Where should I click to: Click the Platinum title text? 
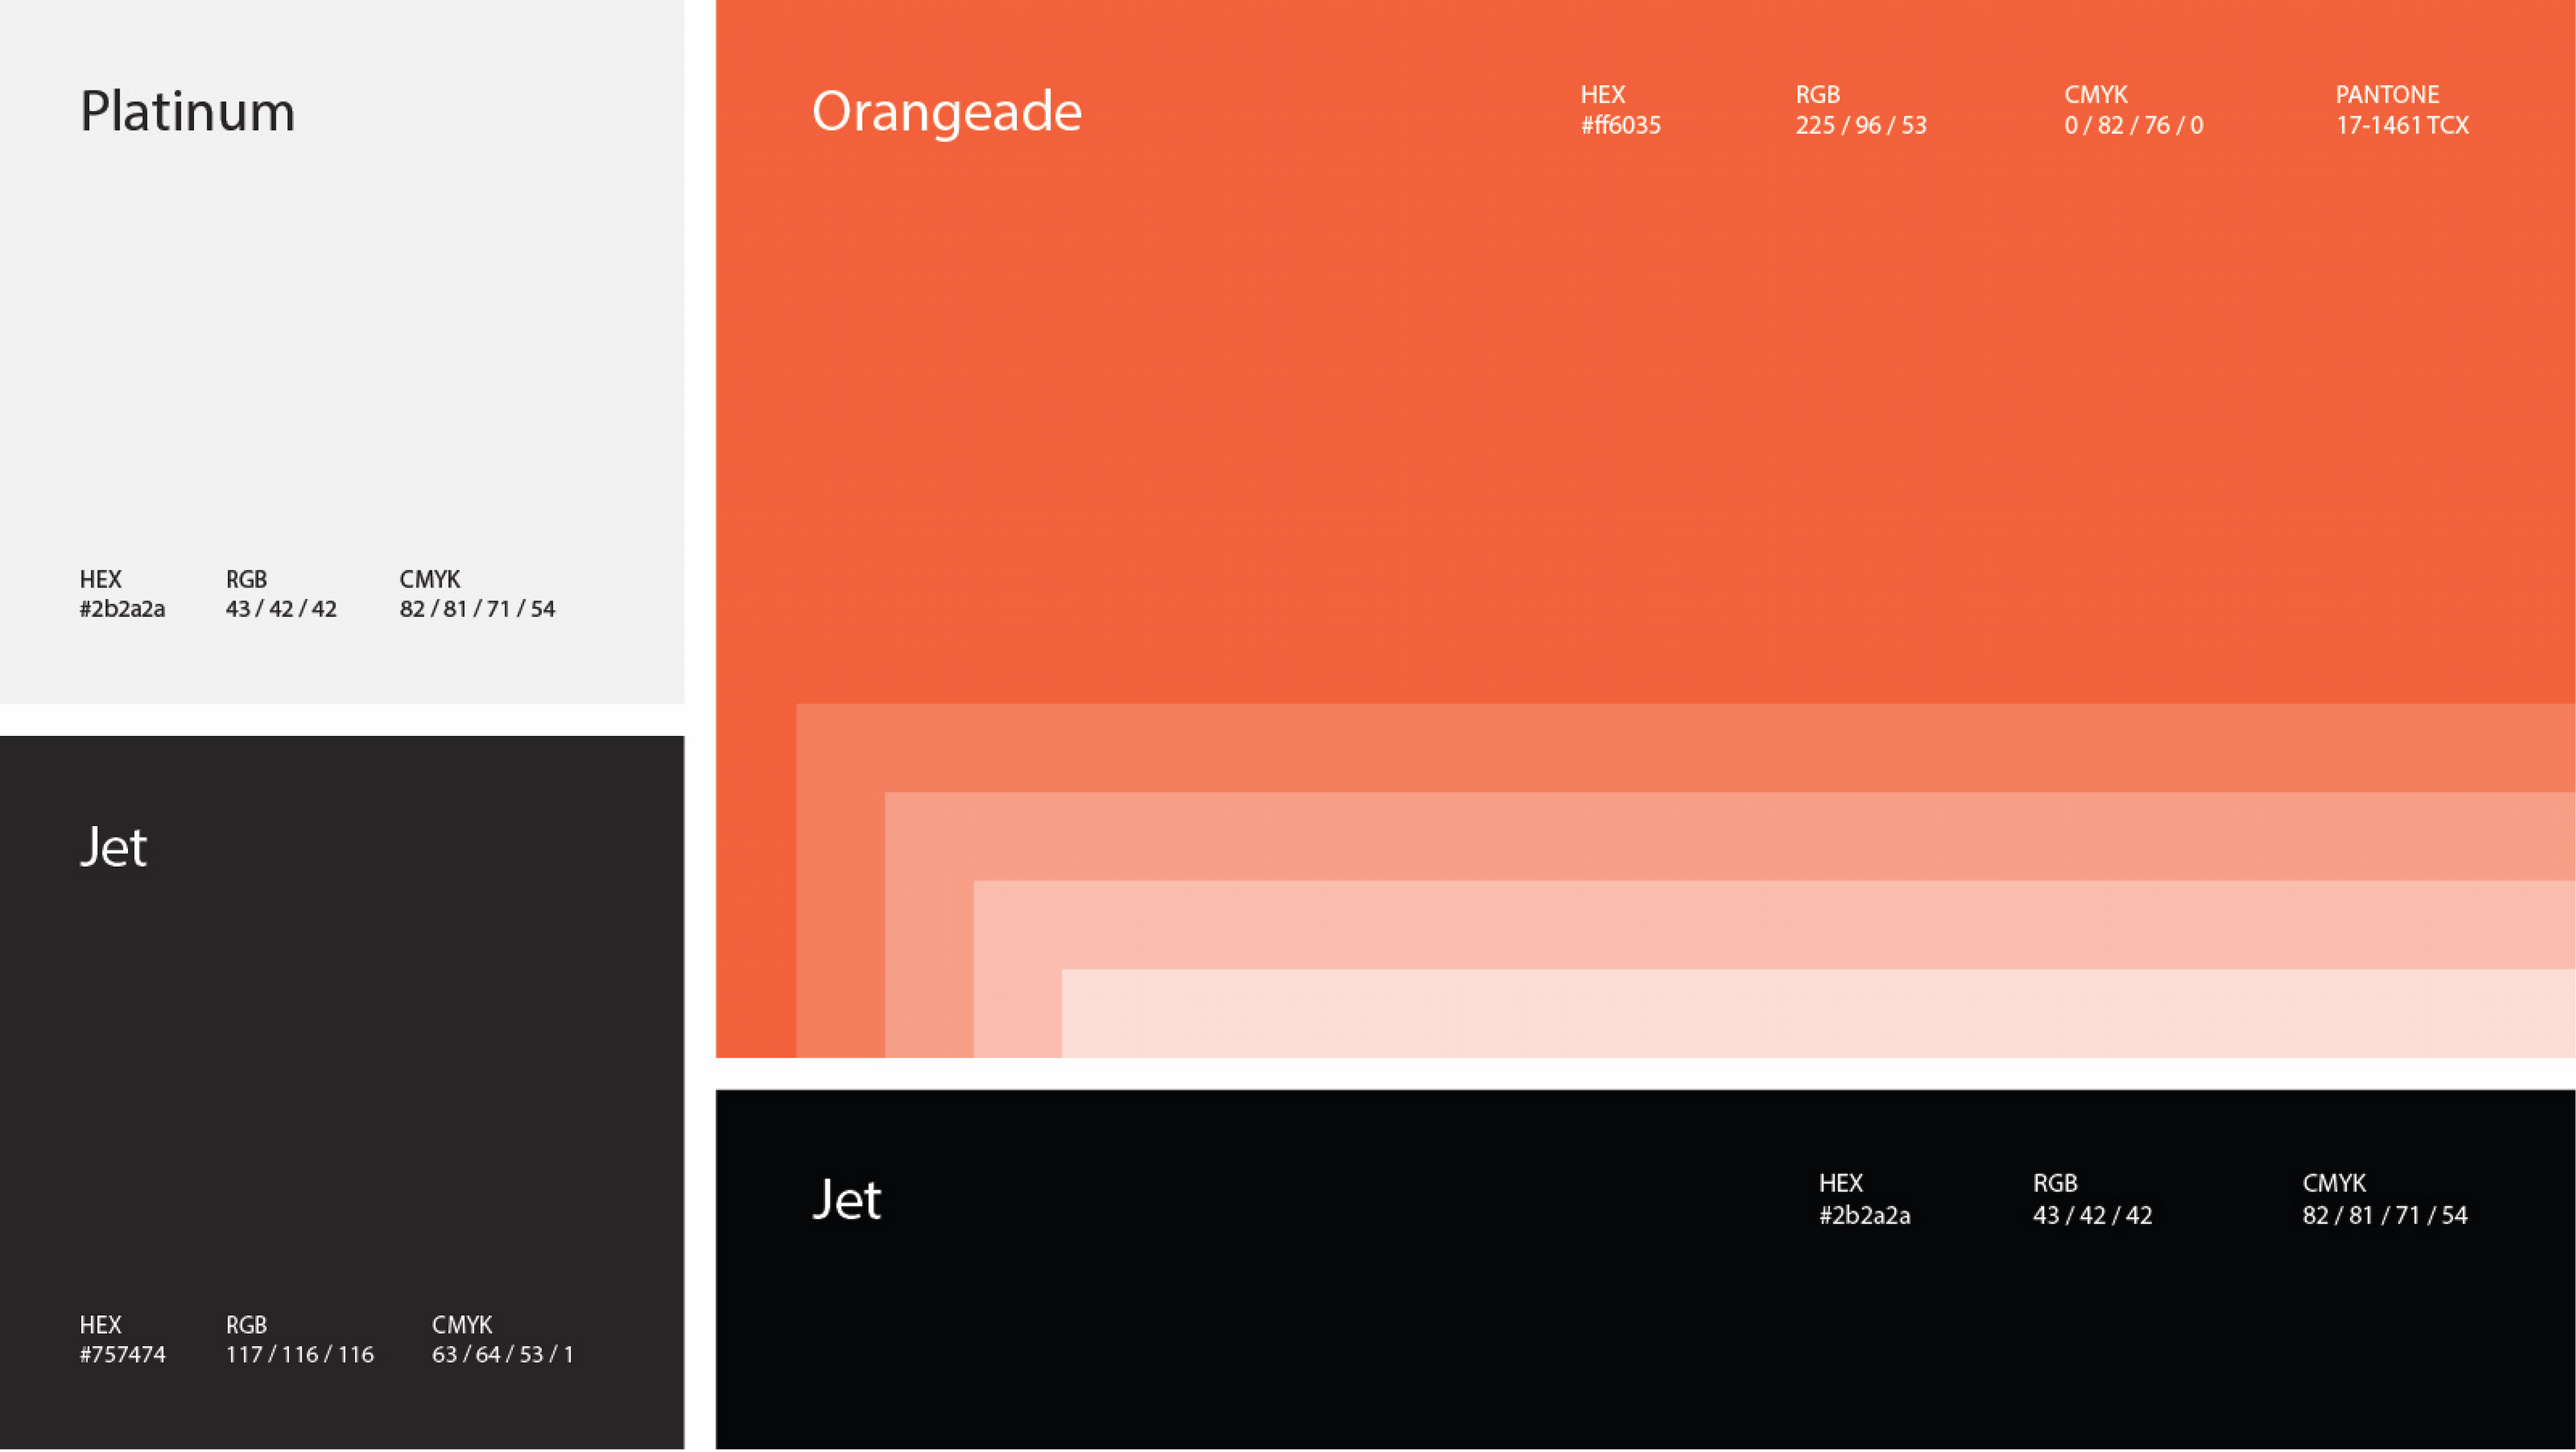point(187,111)
